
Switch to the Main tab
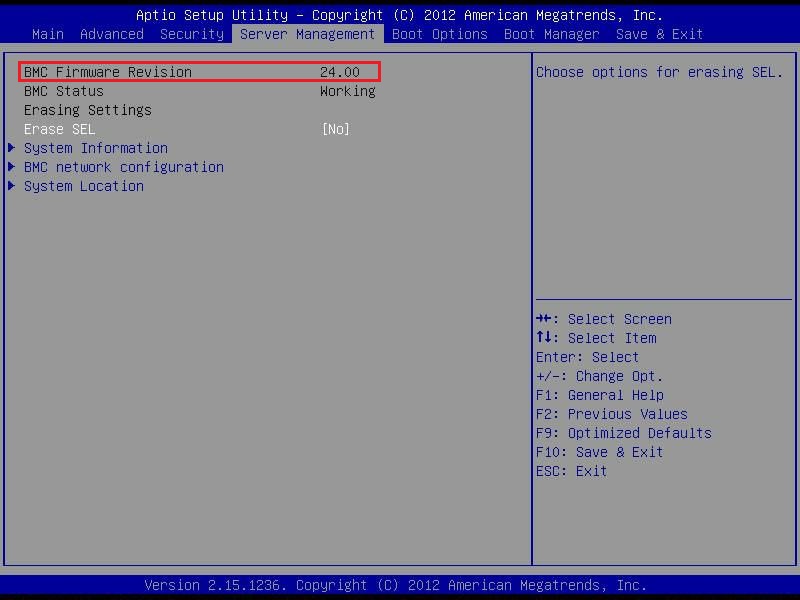(x=47, y=33)
